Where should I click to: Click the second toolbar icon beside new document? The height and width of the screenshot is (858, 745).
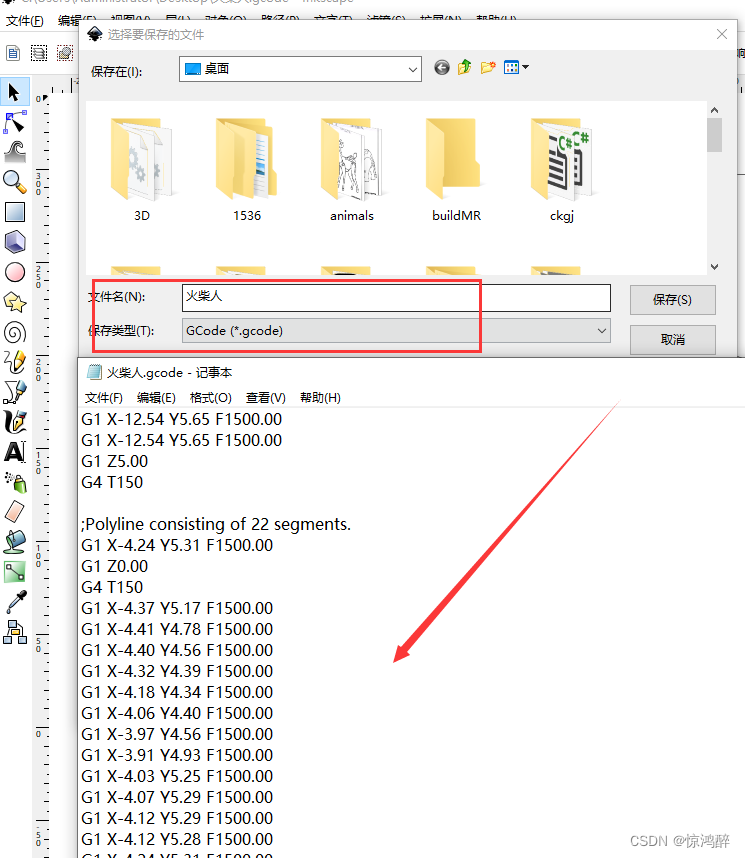(x=39, y=53)
